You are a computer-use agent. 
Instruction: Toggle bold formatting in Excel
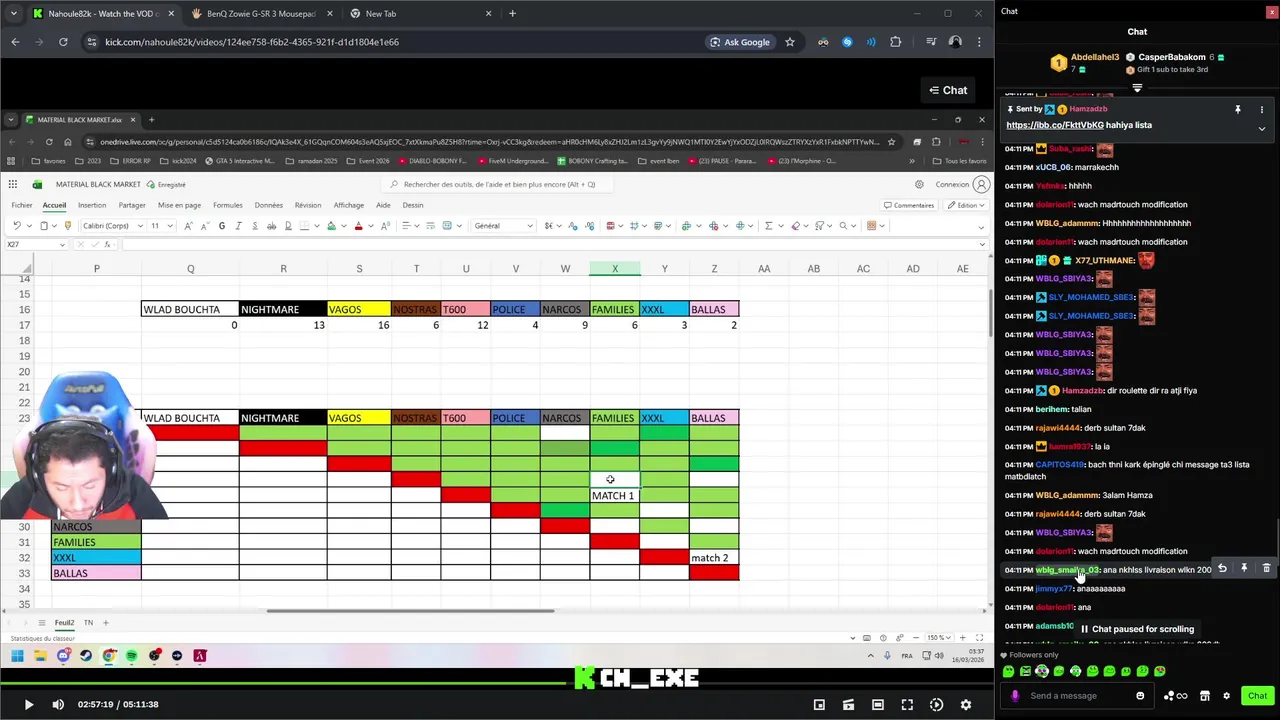click(x=222, y=226)
